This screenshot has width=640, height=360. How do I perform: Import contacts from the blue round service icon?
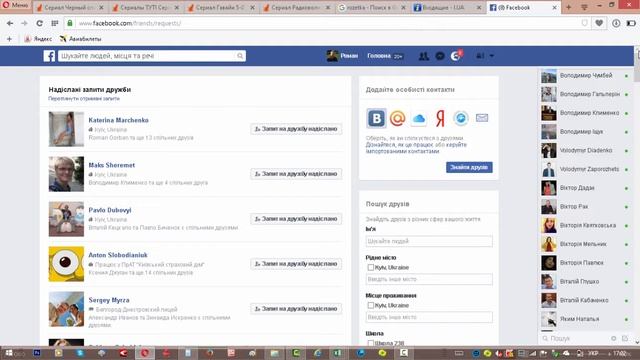point(461,118)
